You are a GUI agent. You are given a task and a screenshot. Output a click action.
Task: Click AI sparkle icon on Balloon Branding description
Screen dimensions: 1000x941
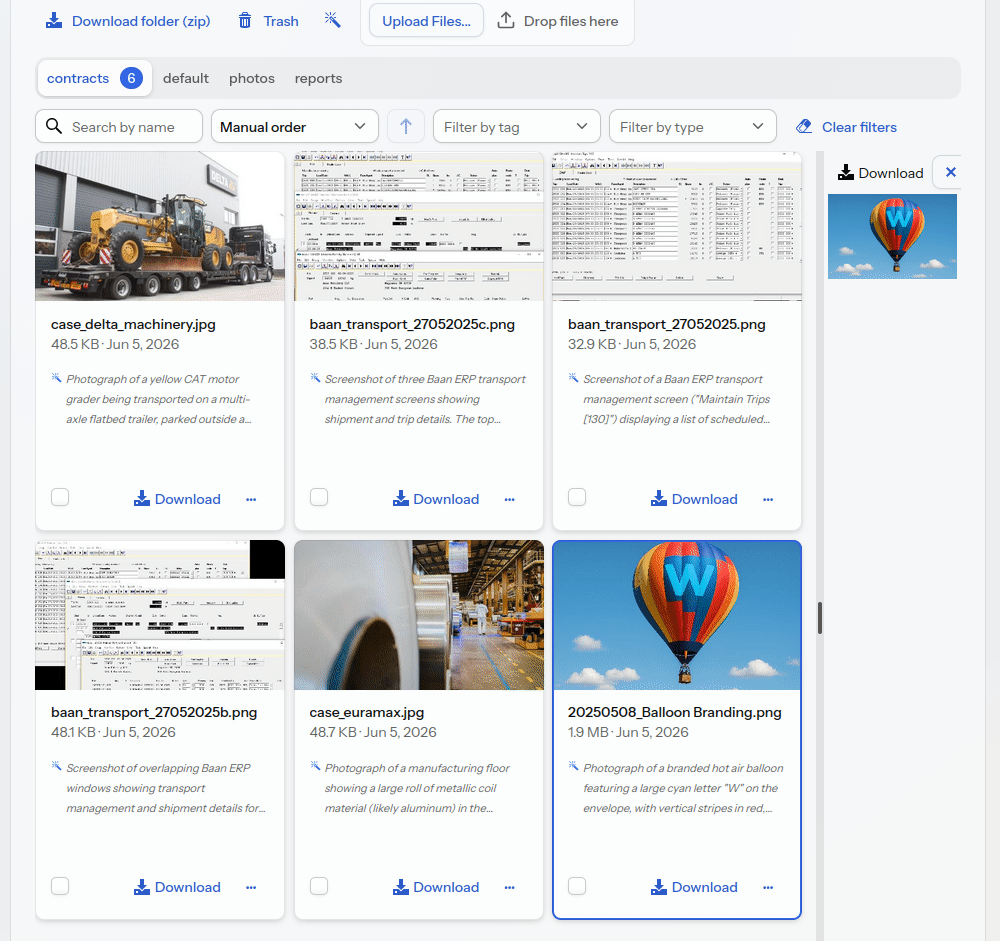[573, 766]
